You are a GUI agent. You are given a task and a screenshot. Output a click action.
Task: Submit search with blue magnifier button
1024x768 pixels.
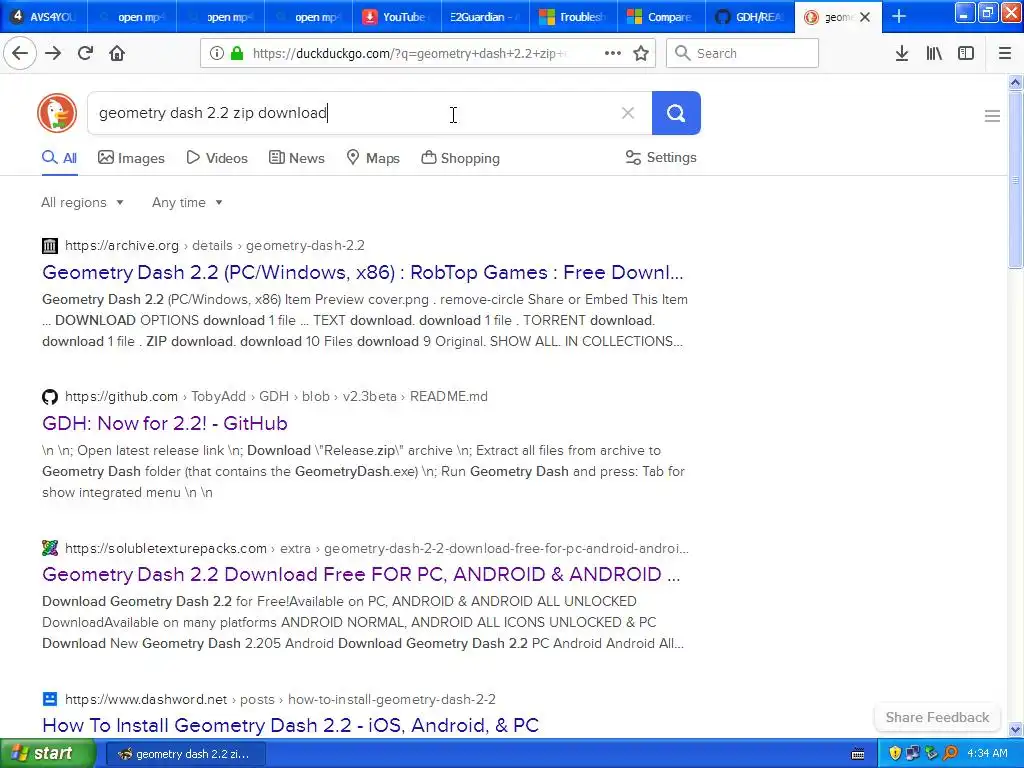point(676,113)
